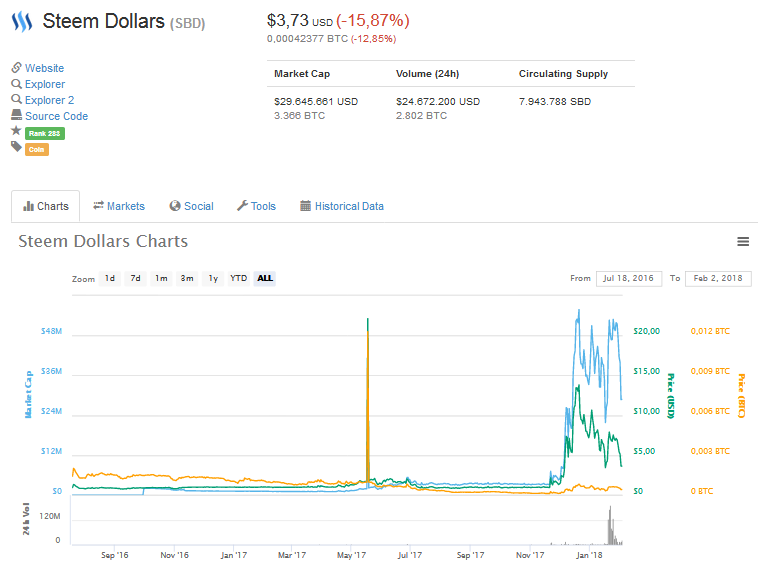Click the wrench icon beside Tools
The width and height of the screenshot is (763, 564).
pyautogui.click(x=242, y=206)
